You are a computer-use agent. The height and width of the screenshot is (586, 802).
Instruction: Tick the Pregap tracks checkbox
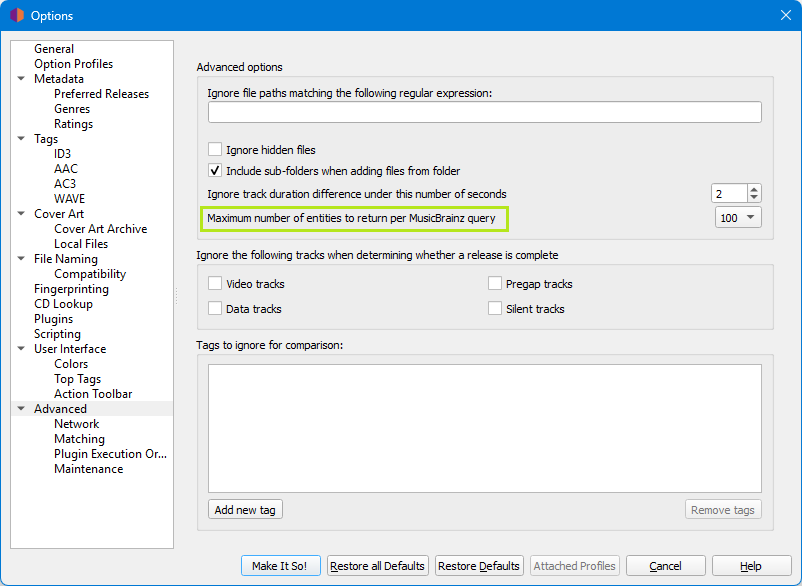coord(495,284)
